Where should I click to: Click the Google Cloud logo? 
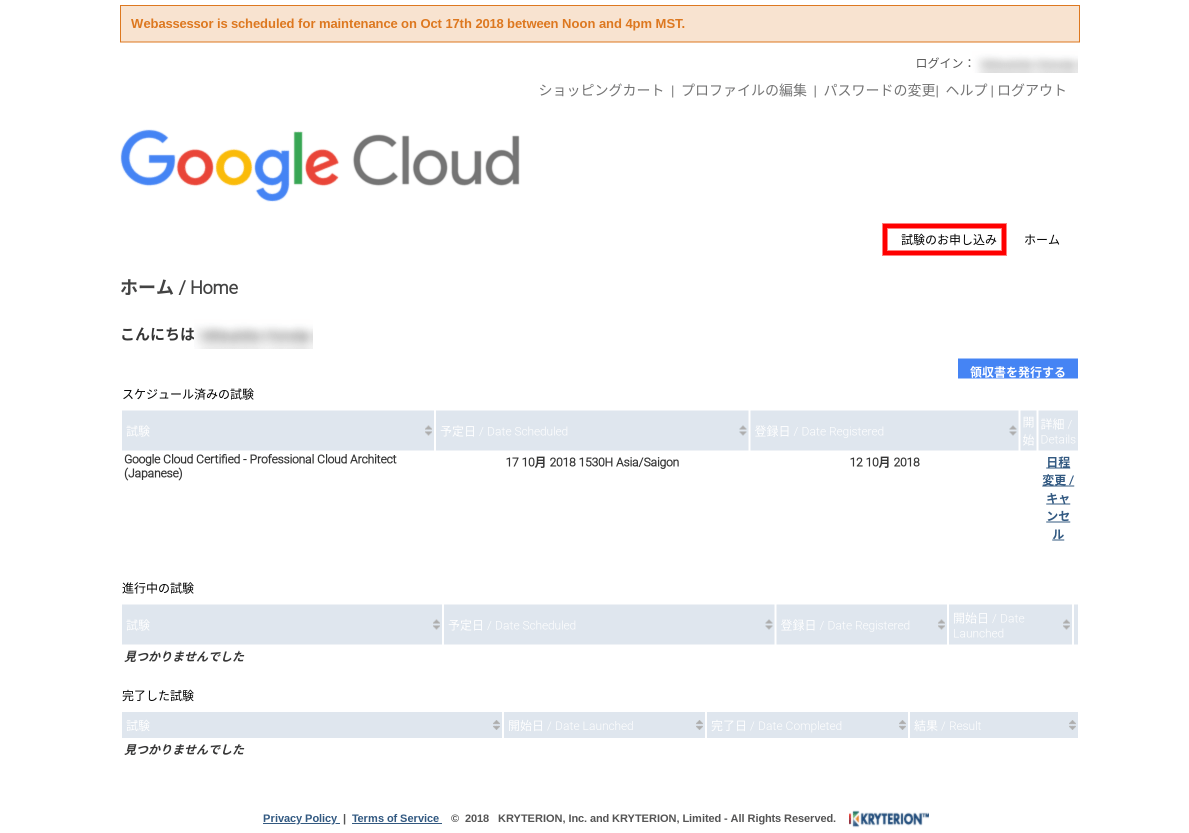coord(320,164)
